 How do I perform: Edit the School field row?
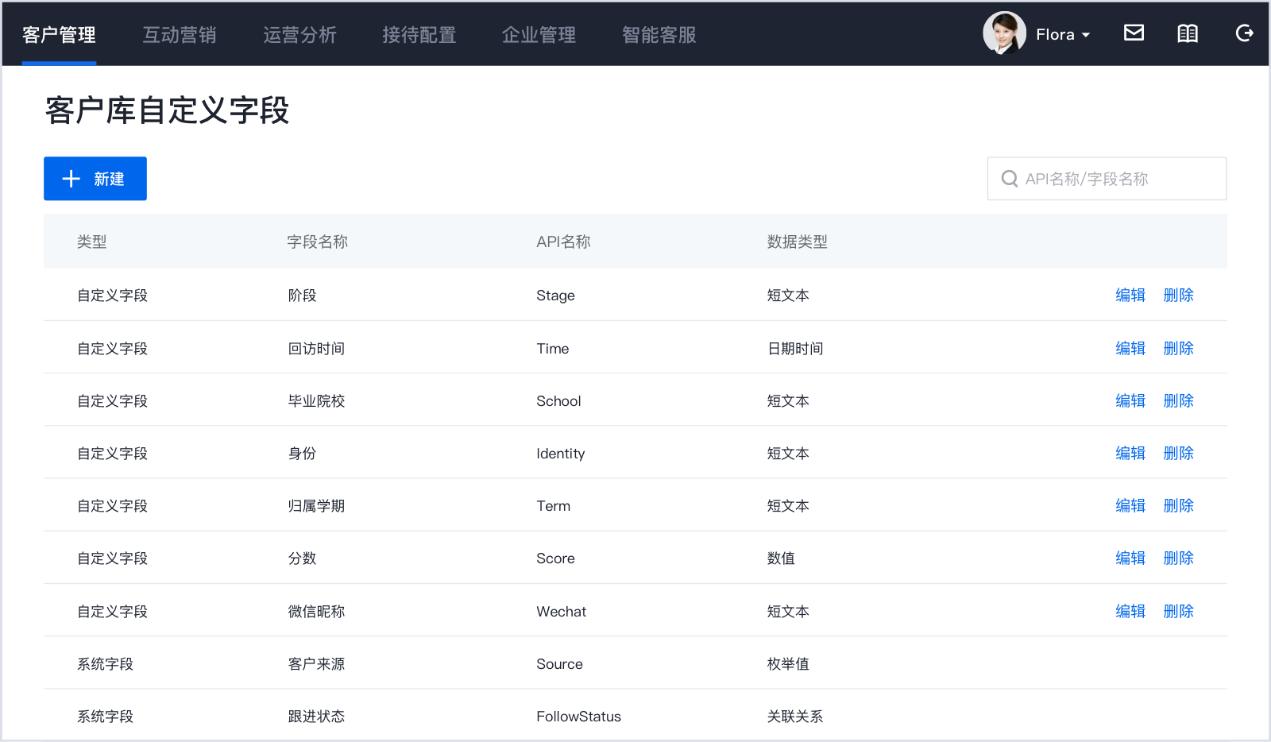pyautogui.click(x=1130, y=401)
